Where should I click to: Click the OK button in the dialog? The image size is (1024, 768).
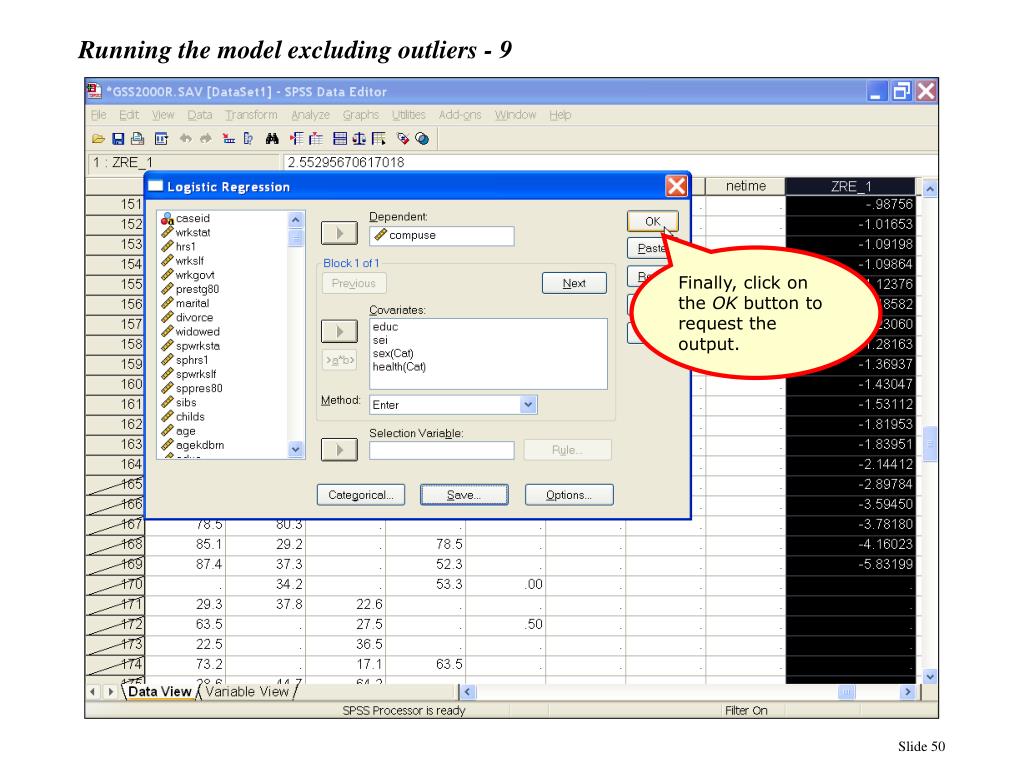pyautogui.click(x=652, y=221)
